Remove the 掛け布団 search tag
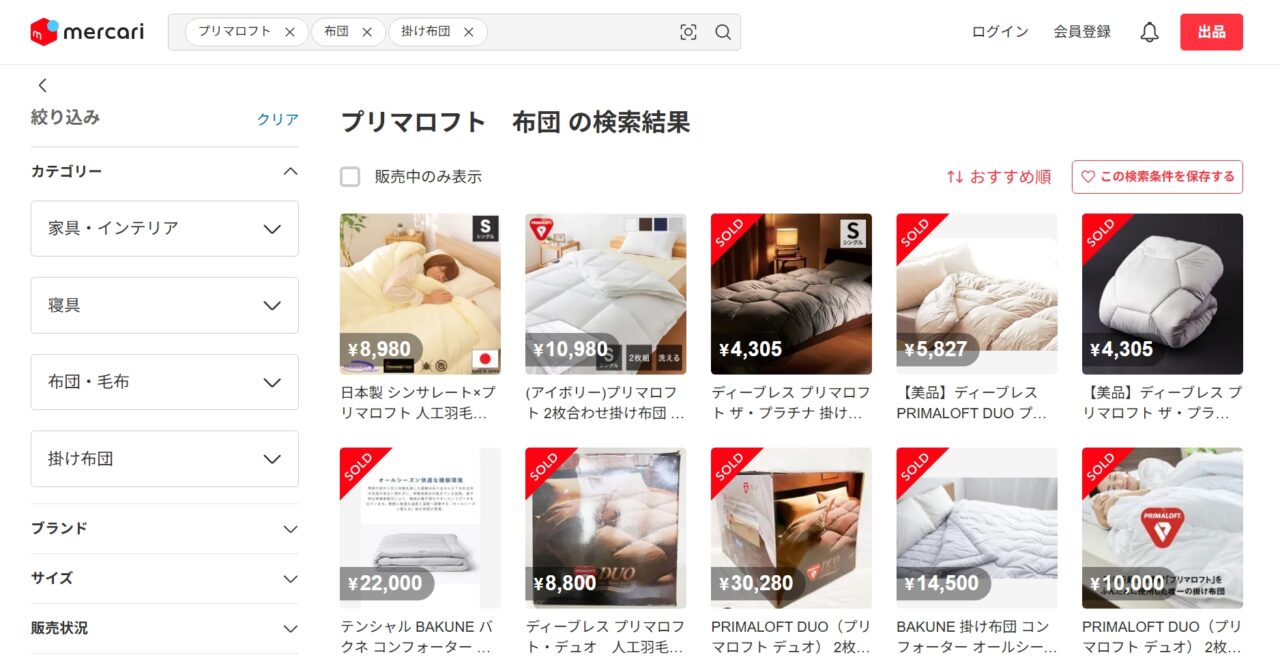Viewport: 1280px width, 670px height. (468, 32)
